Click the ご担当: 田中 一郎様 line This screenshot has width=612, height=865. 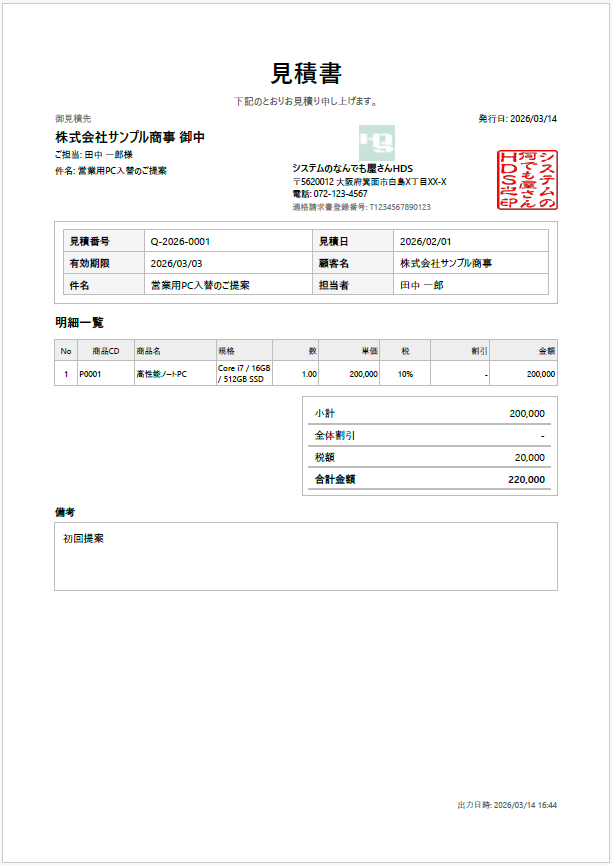tap(94, 154)
